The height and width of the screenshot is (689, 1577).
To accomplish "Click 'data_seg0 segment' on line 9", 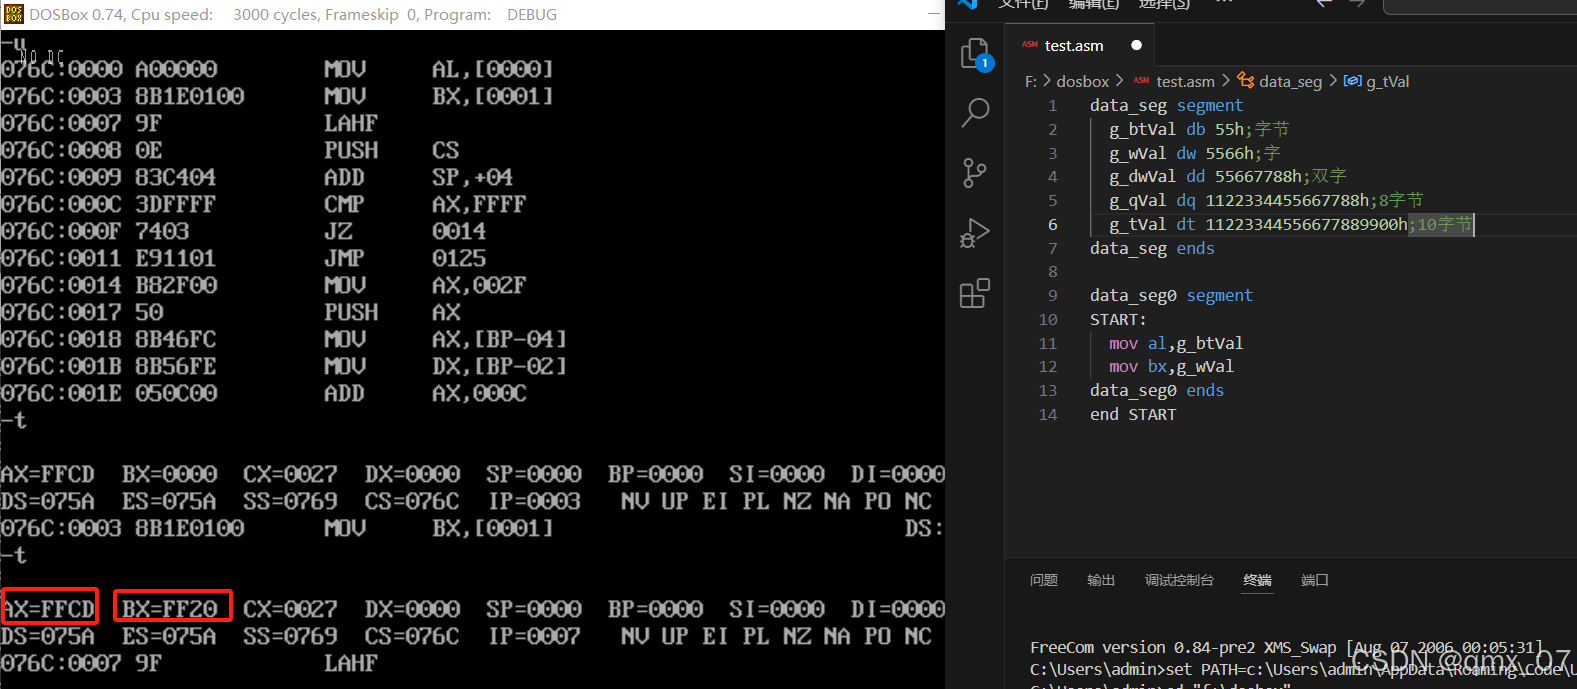I will point(1171,295).
